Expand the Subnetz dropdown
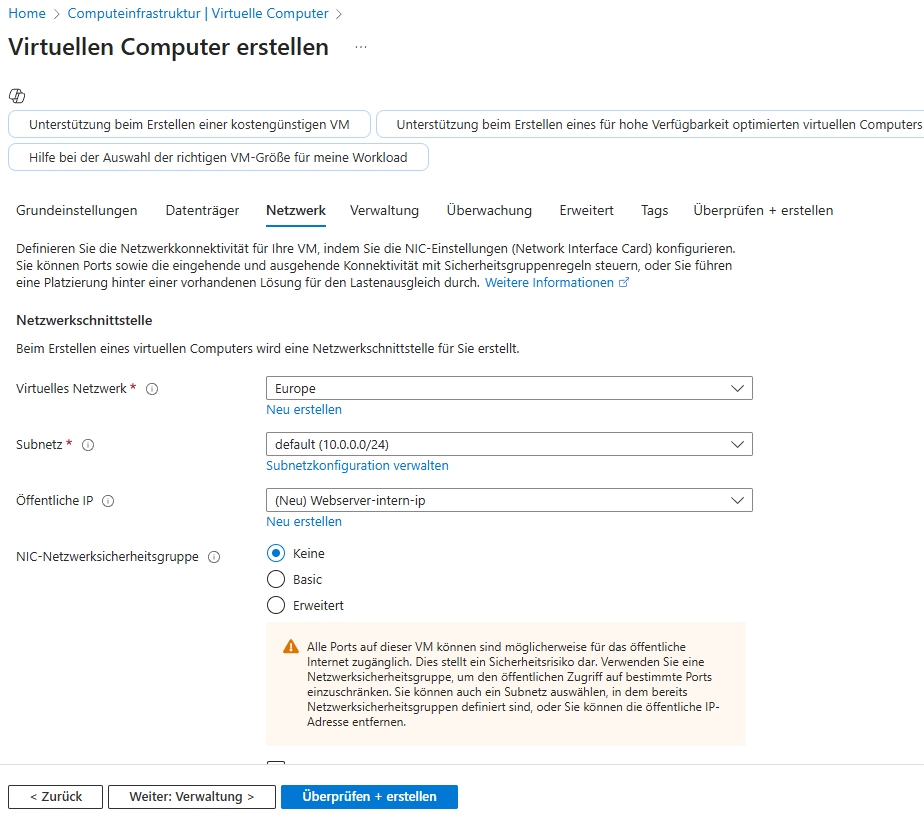The width and height of the screenshot is (924, 833). [509, 444]
